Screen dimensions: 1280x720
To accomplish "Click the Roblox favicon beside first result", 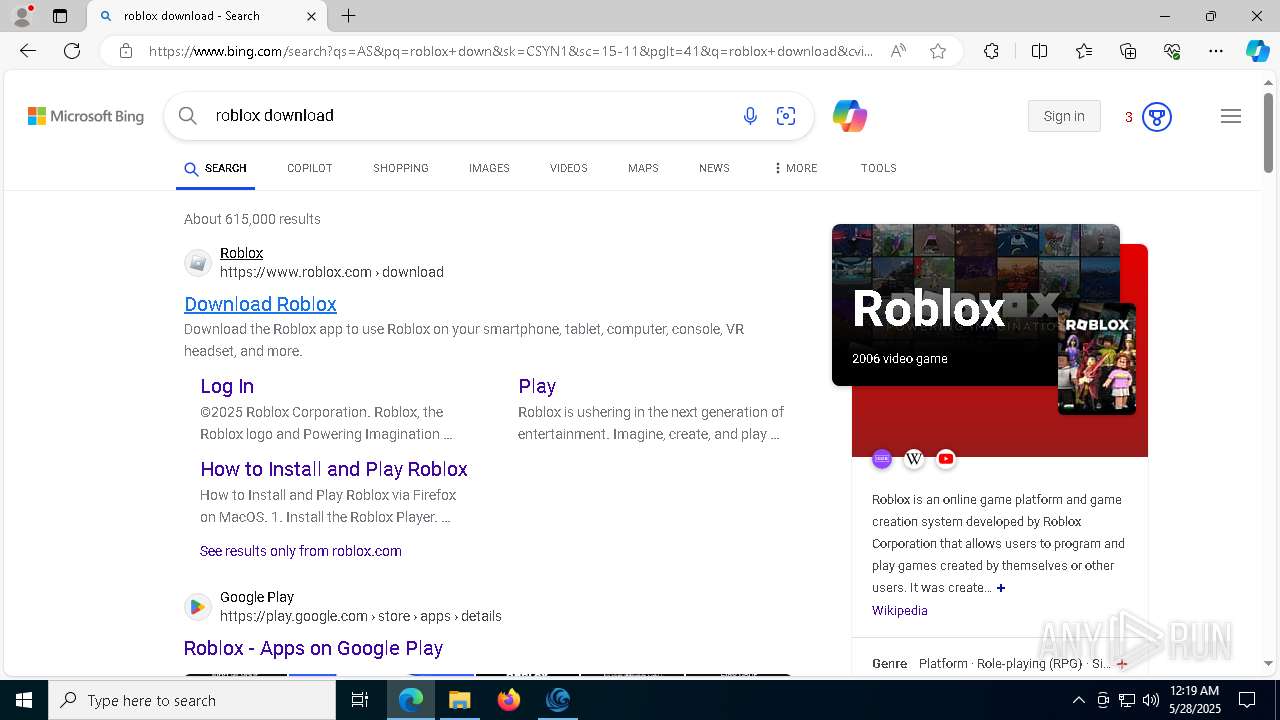I will coord(198,263).
